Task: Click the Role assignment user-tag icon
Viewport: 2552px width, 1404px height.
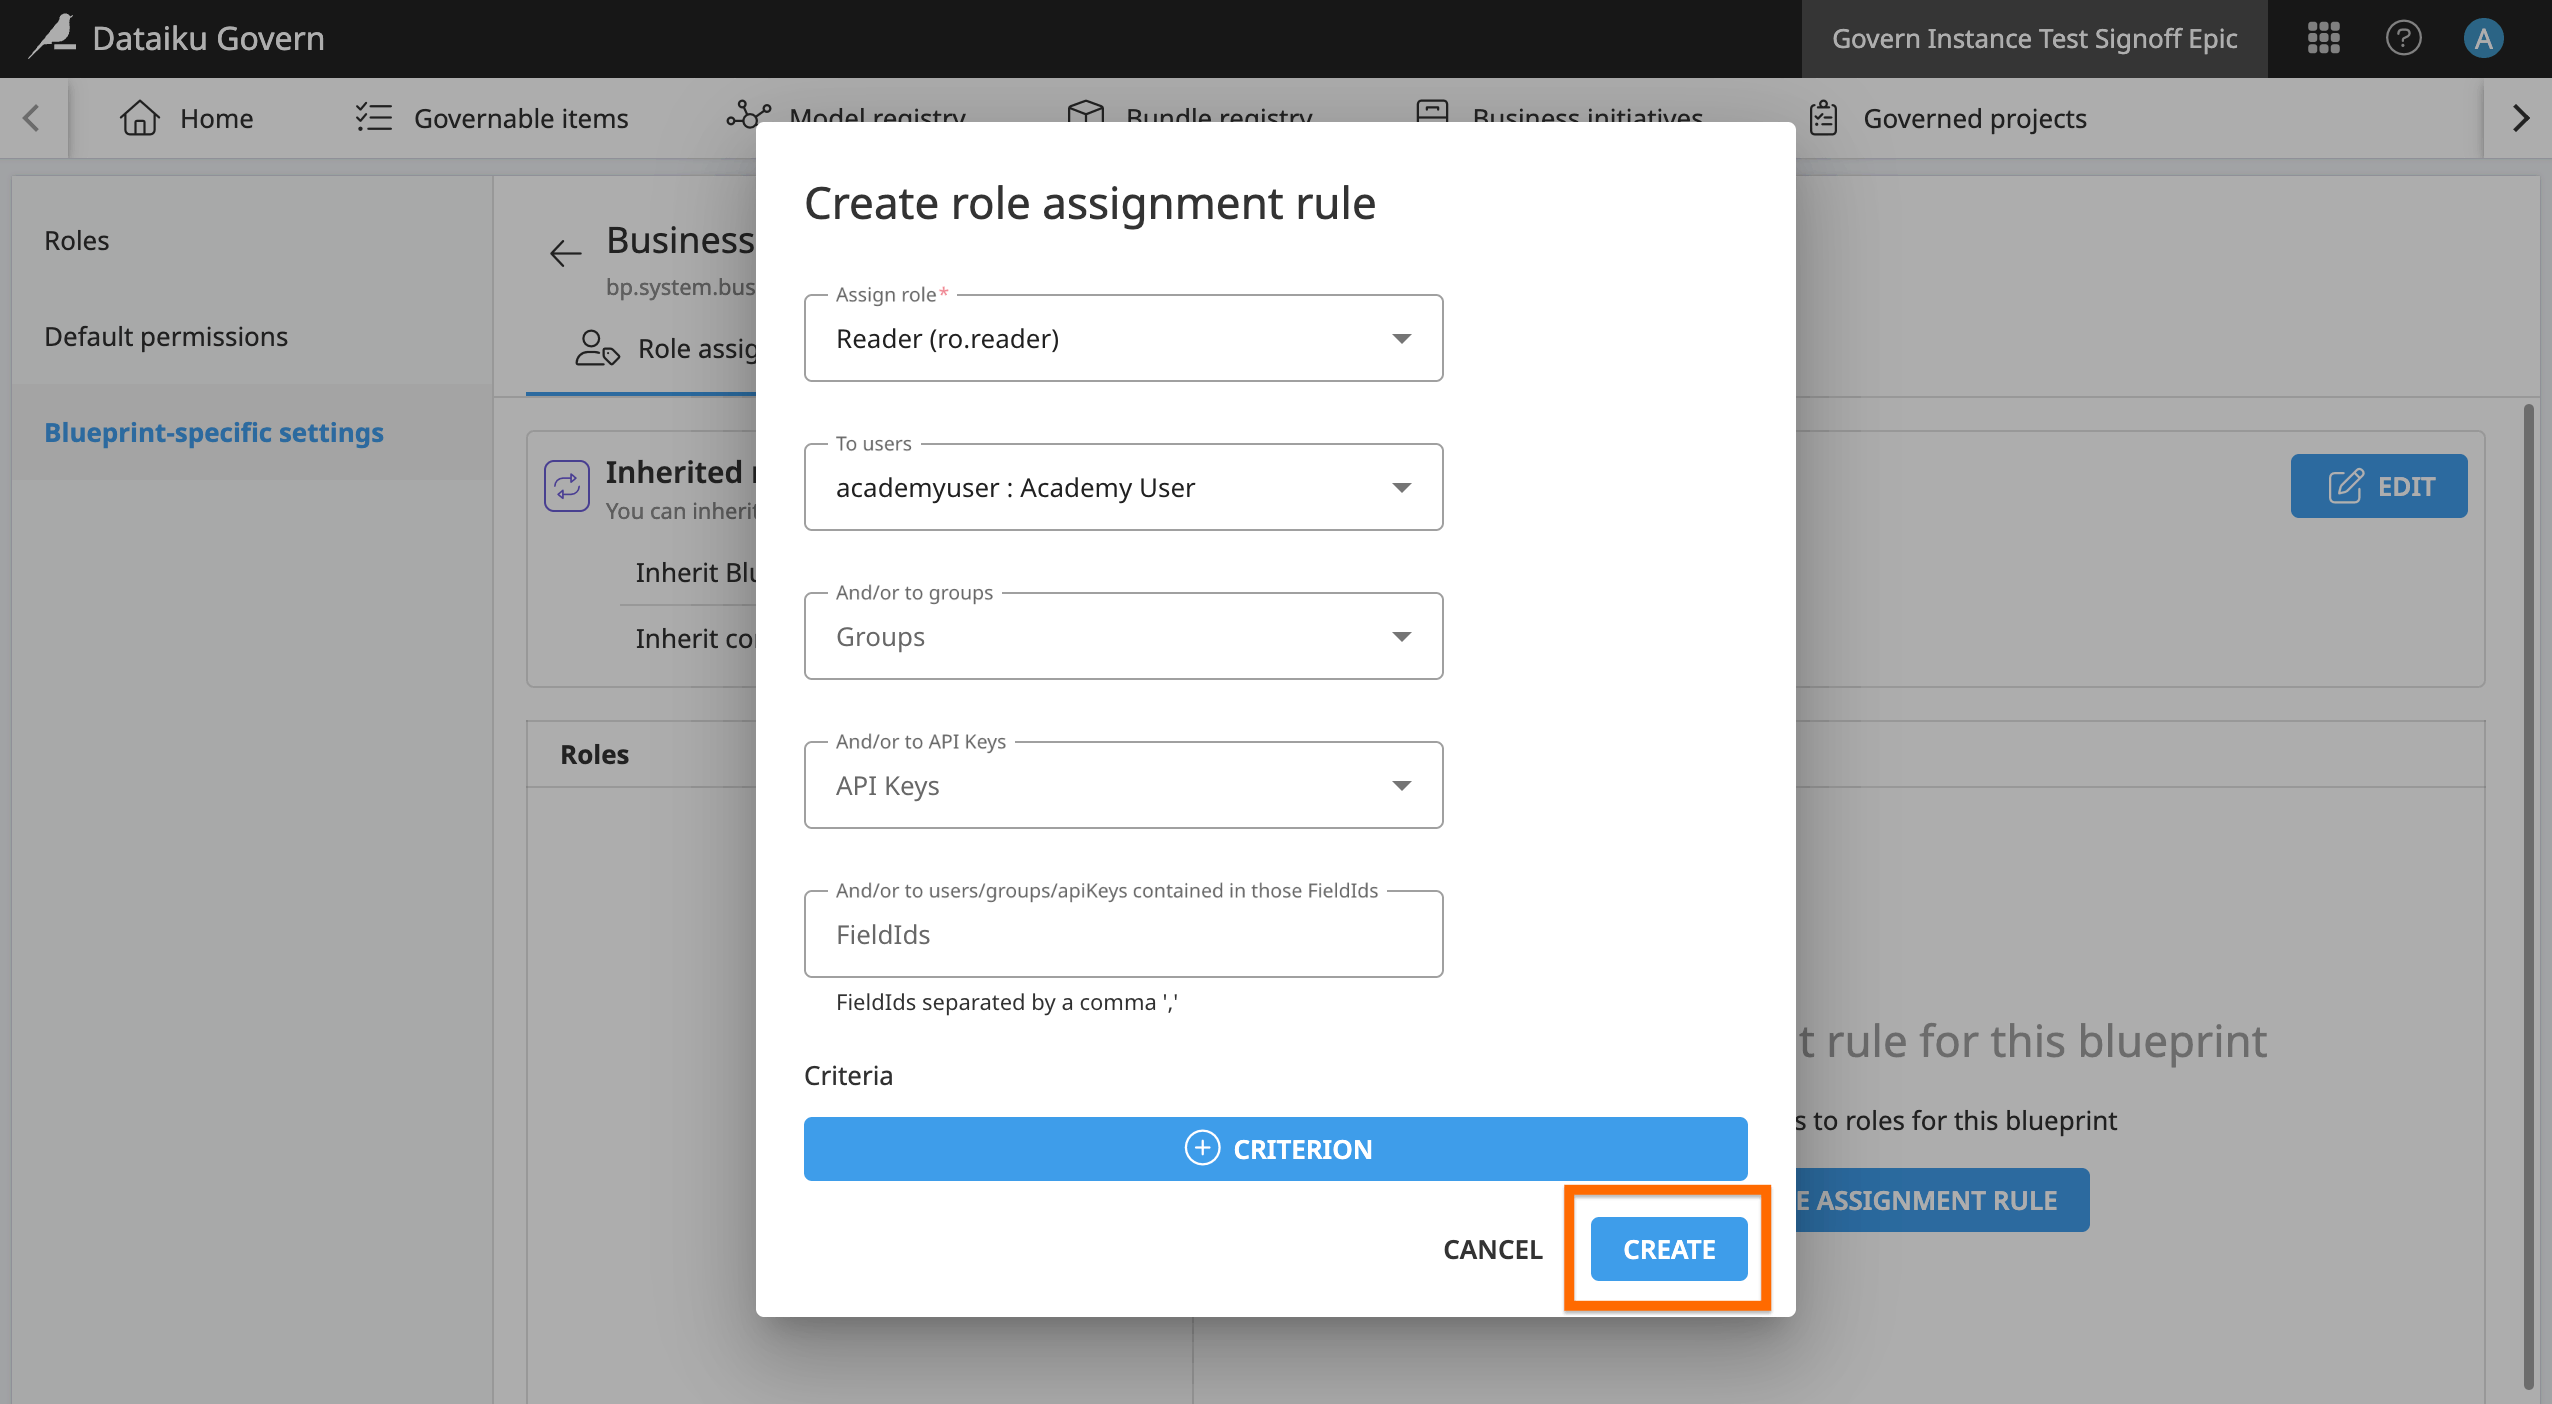Action: point(597,348)
